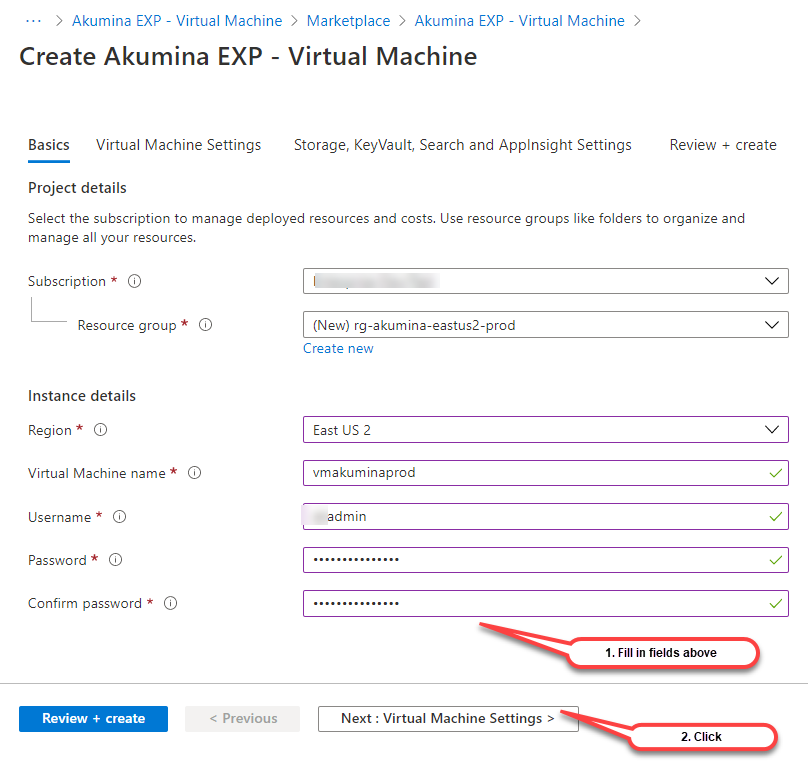Click the breadcrumb ellipsis to show more
This screenshot has width=808, height=761.
(32, 20)
